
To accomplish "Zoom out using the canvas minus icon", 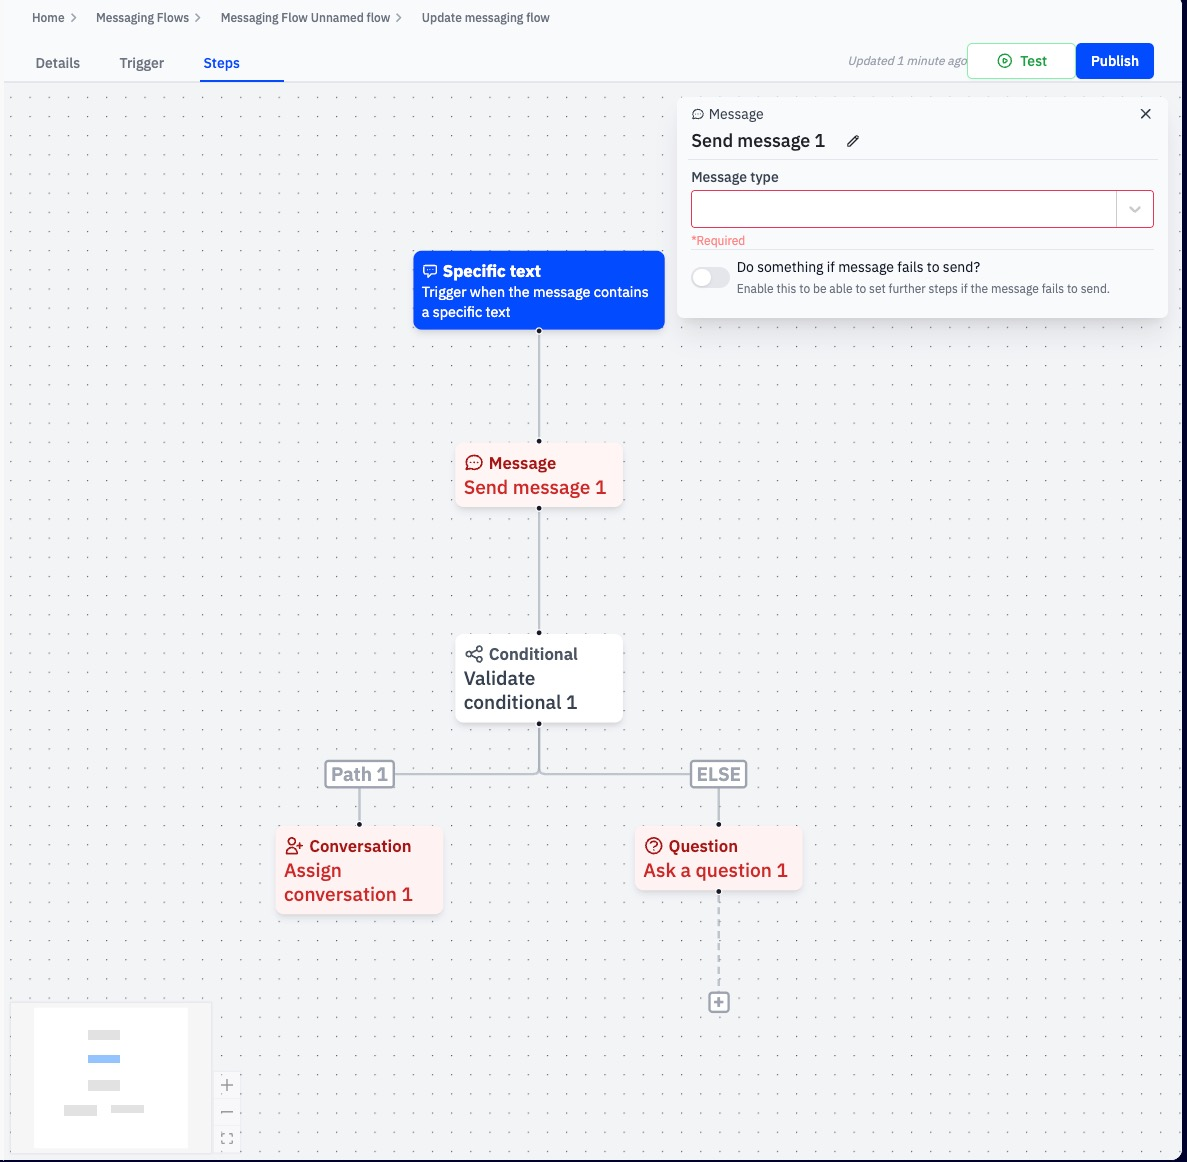I will coord(227,1111).
